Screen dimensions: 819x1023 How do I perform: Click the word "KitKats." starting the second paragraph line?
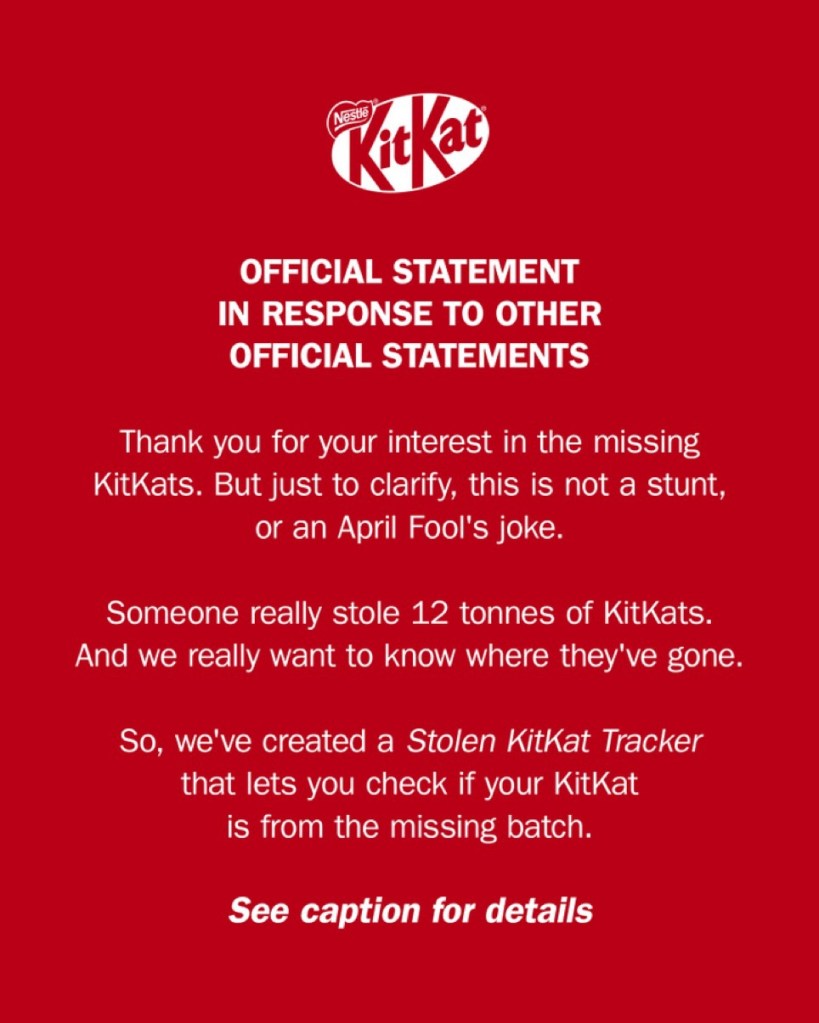click(x=137, y=484)
